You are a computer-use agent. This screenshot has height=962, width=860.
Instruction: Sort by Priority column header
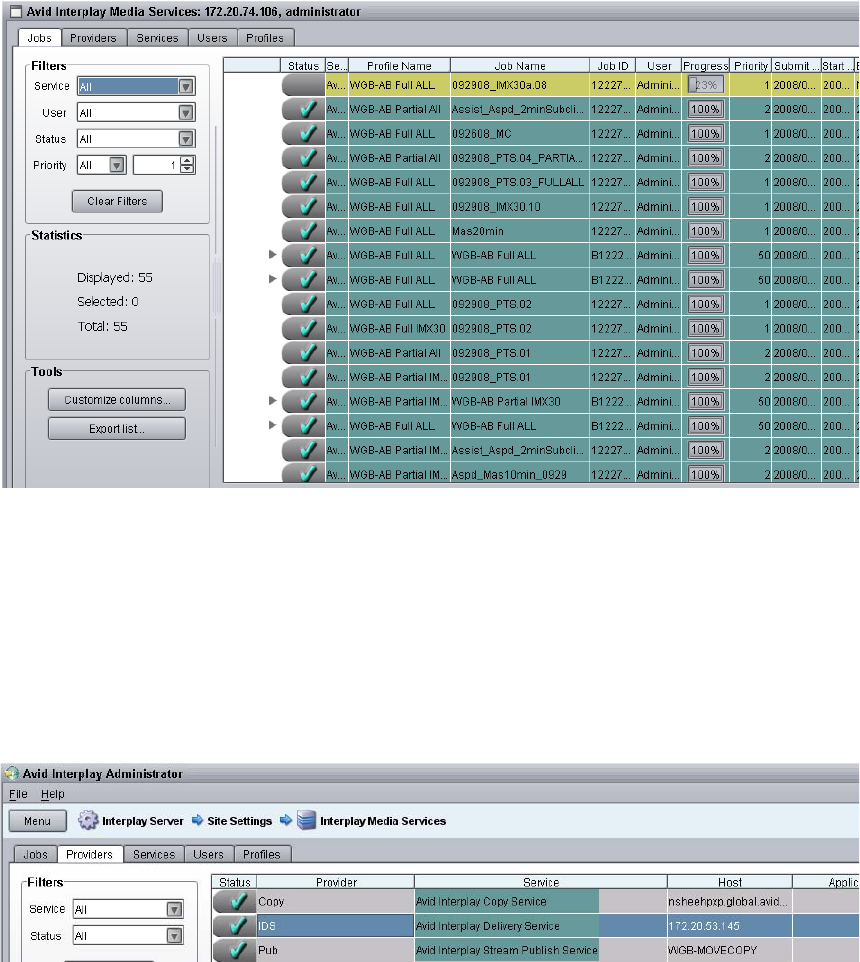click(751, 66)
